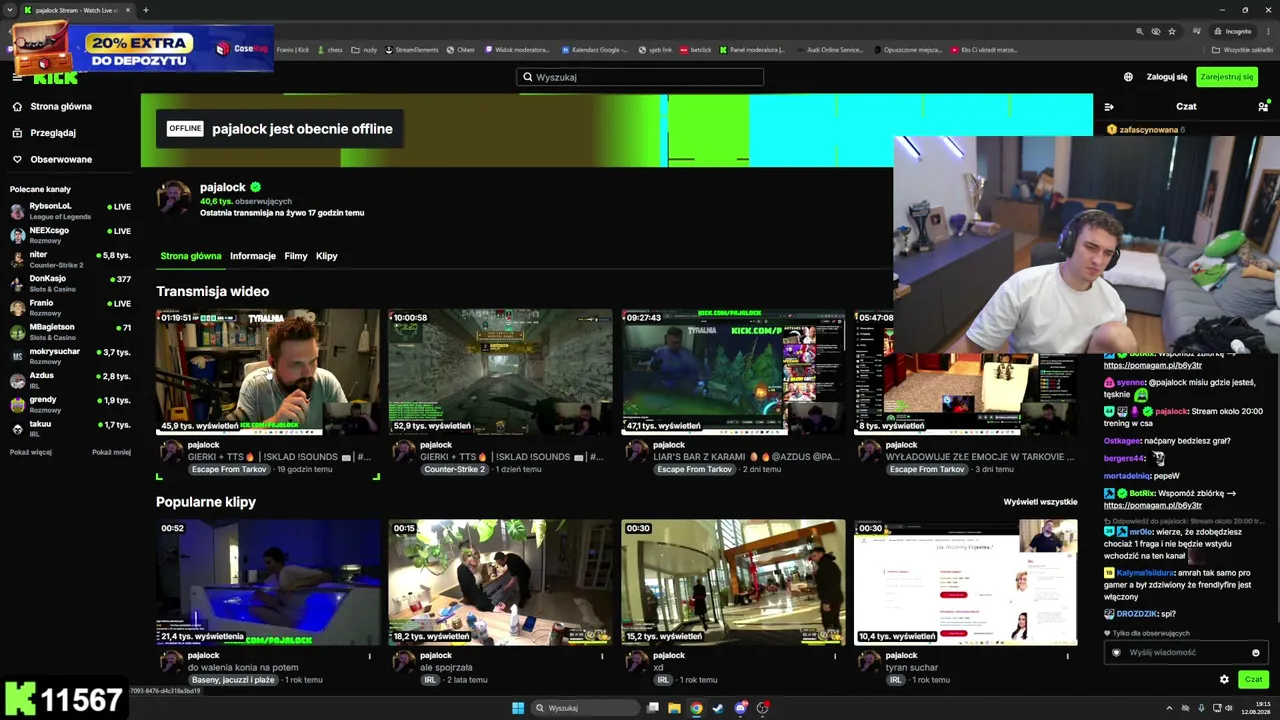Open DonKasjo channel in recommended list

70,283
